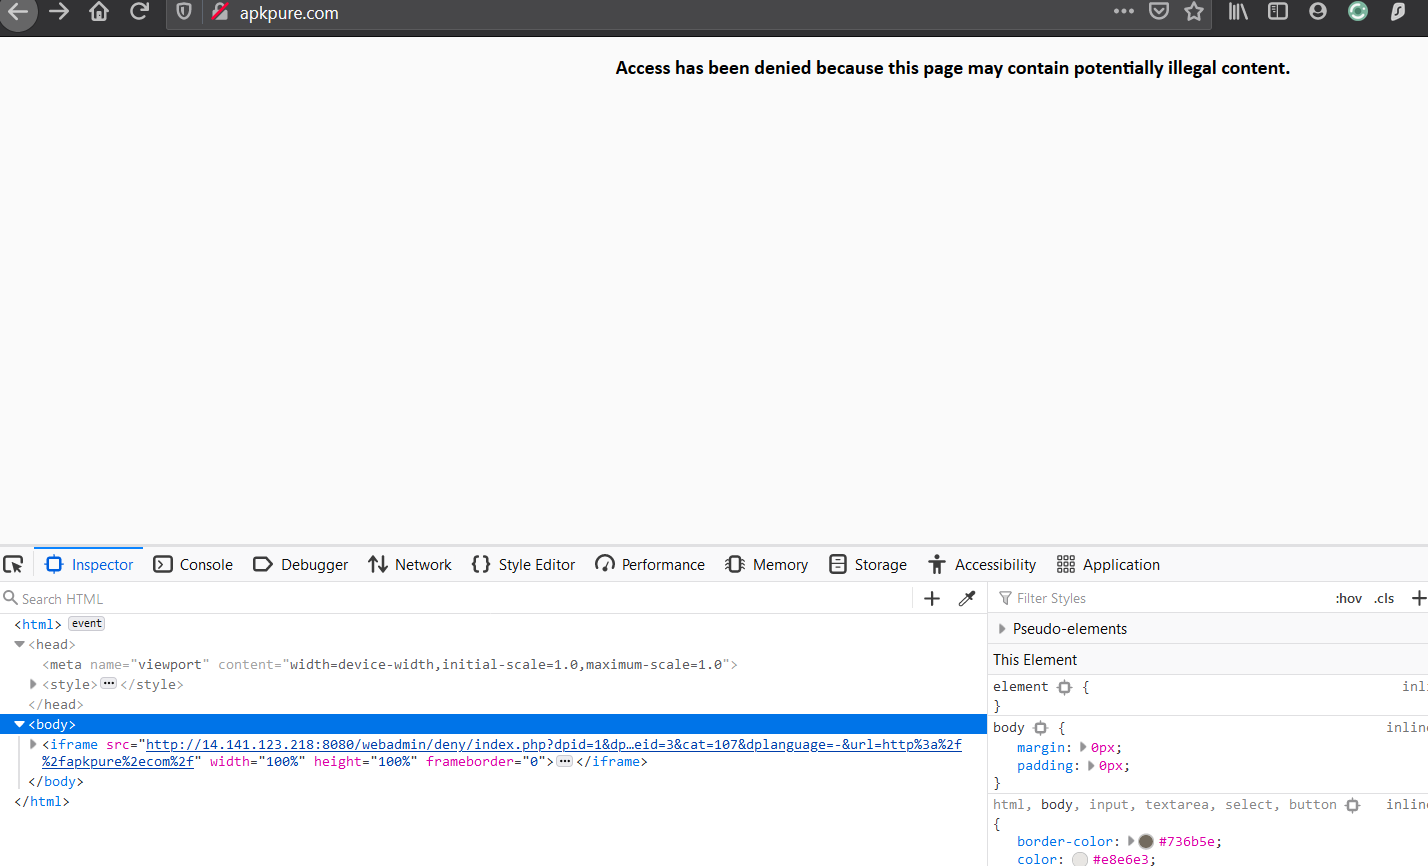Highlight elements matching element selector
This screenshot has width=1428, height=866.
(1064, 687)
